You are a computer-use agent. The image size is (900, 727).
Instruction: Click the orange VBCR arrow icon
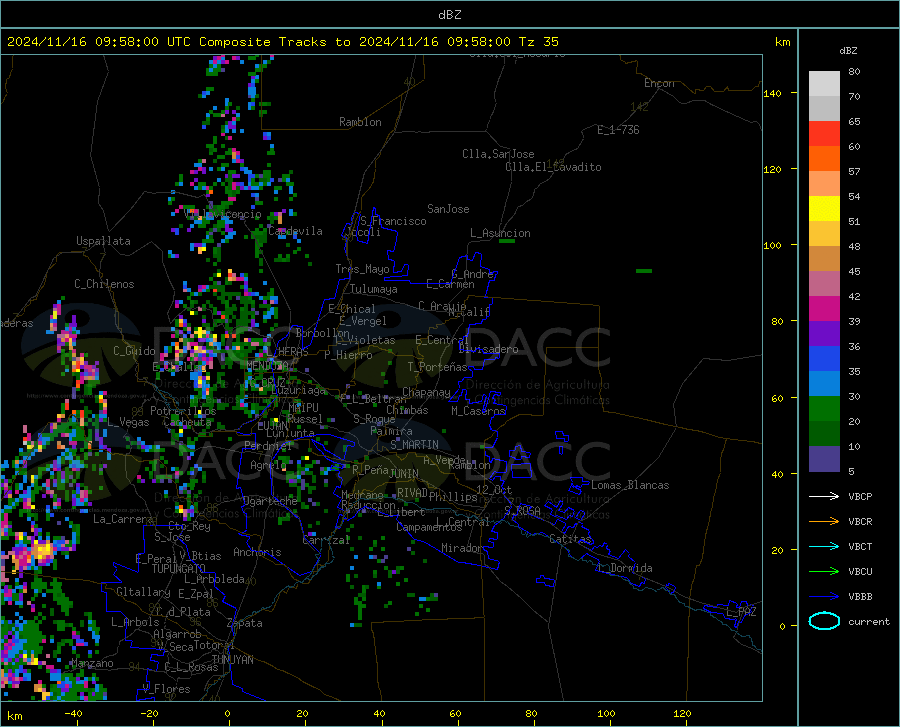[824, 522]
